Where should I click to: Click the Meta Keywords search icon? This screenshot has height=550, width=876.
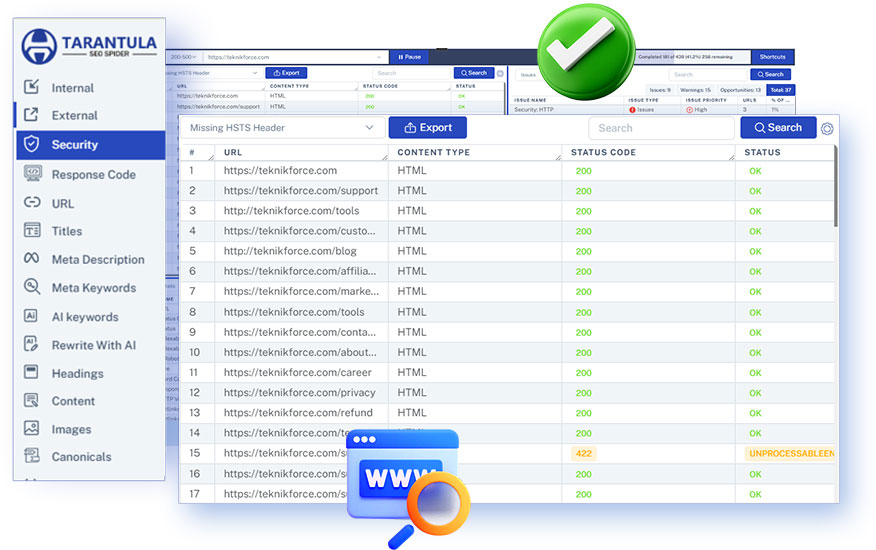pyautogui.click(x=32, y=287)
